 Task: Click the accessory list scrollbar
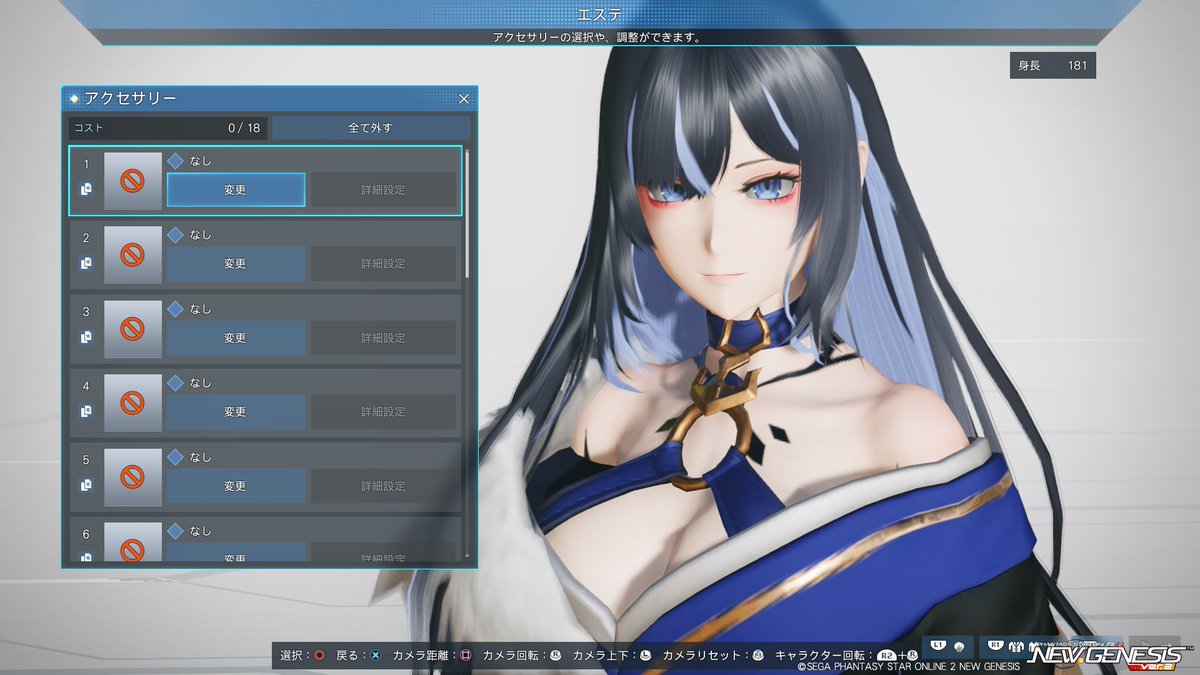point(467,215)
